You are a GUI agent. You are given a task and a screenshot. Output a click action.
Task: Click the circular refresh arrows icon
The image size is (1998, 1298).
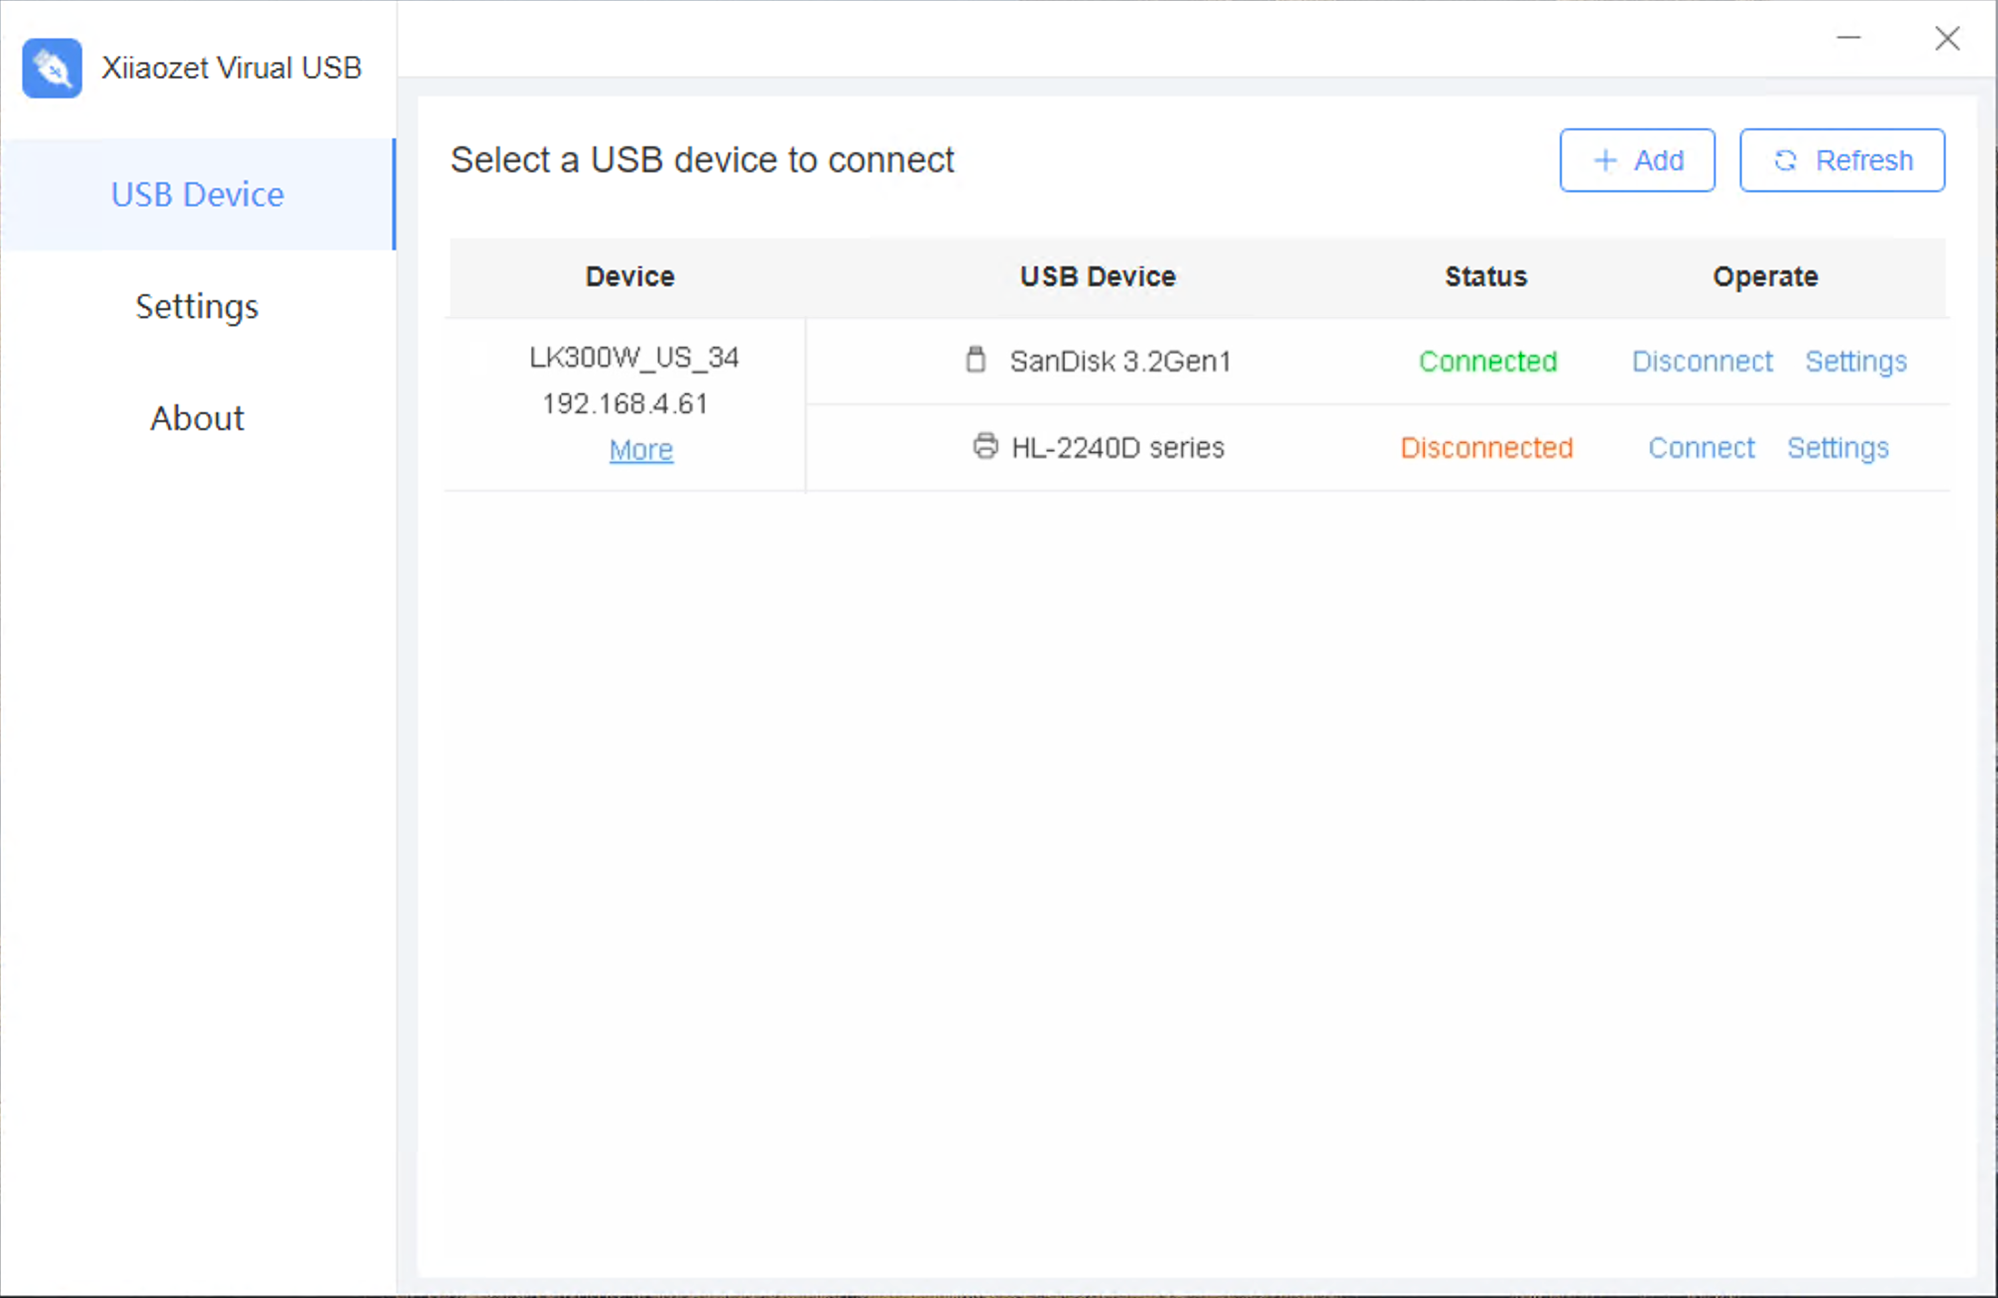1785,160
